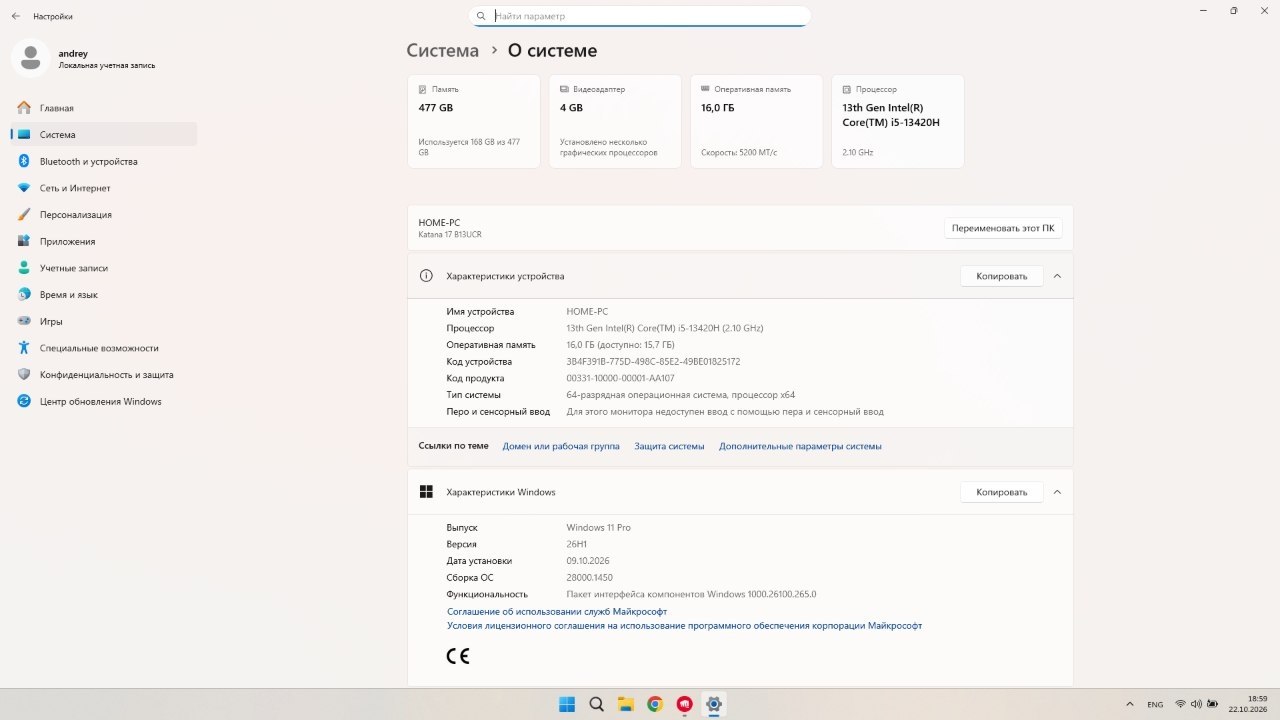
Task: Open Дополнительные параметры системы link
Action: (x=800, y=446)
